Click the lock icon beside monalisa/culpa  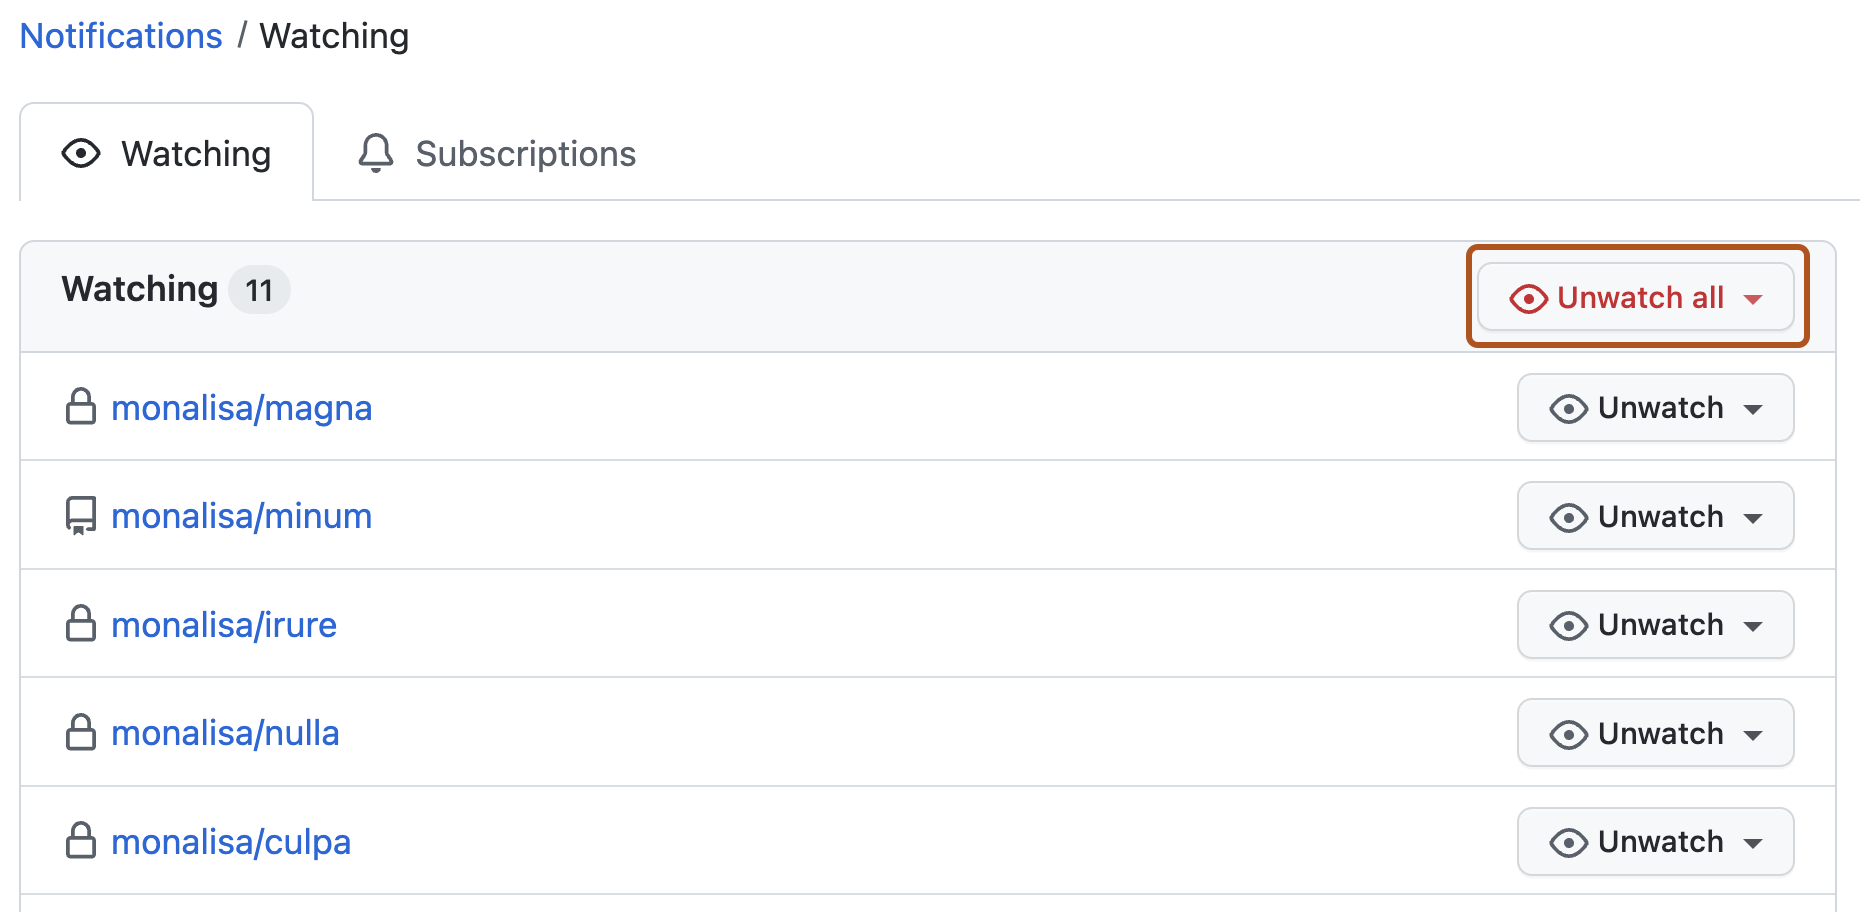coord(81,841)
